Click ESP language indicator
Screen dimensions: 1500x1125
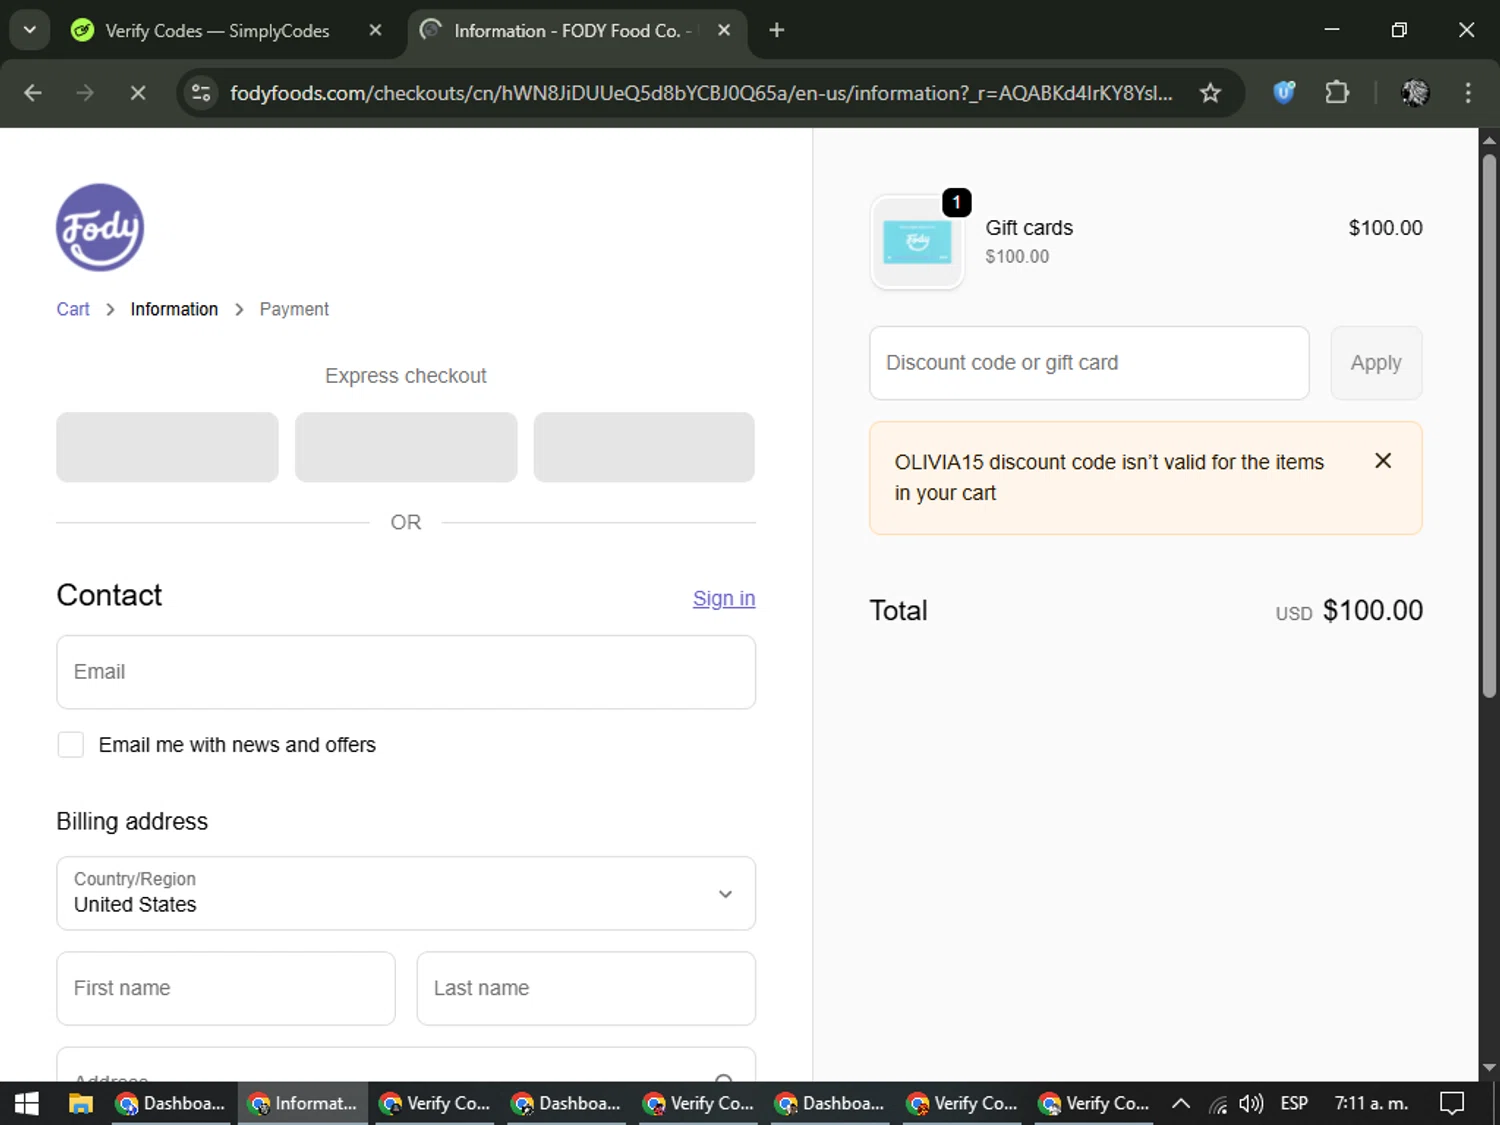(x=1294, y=1103)
